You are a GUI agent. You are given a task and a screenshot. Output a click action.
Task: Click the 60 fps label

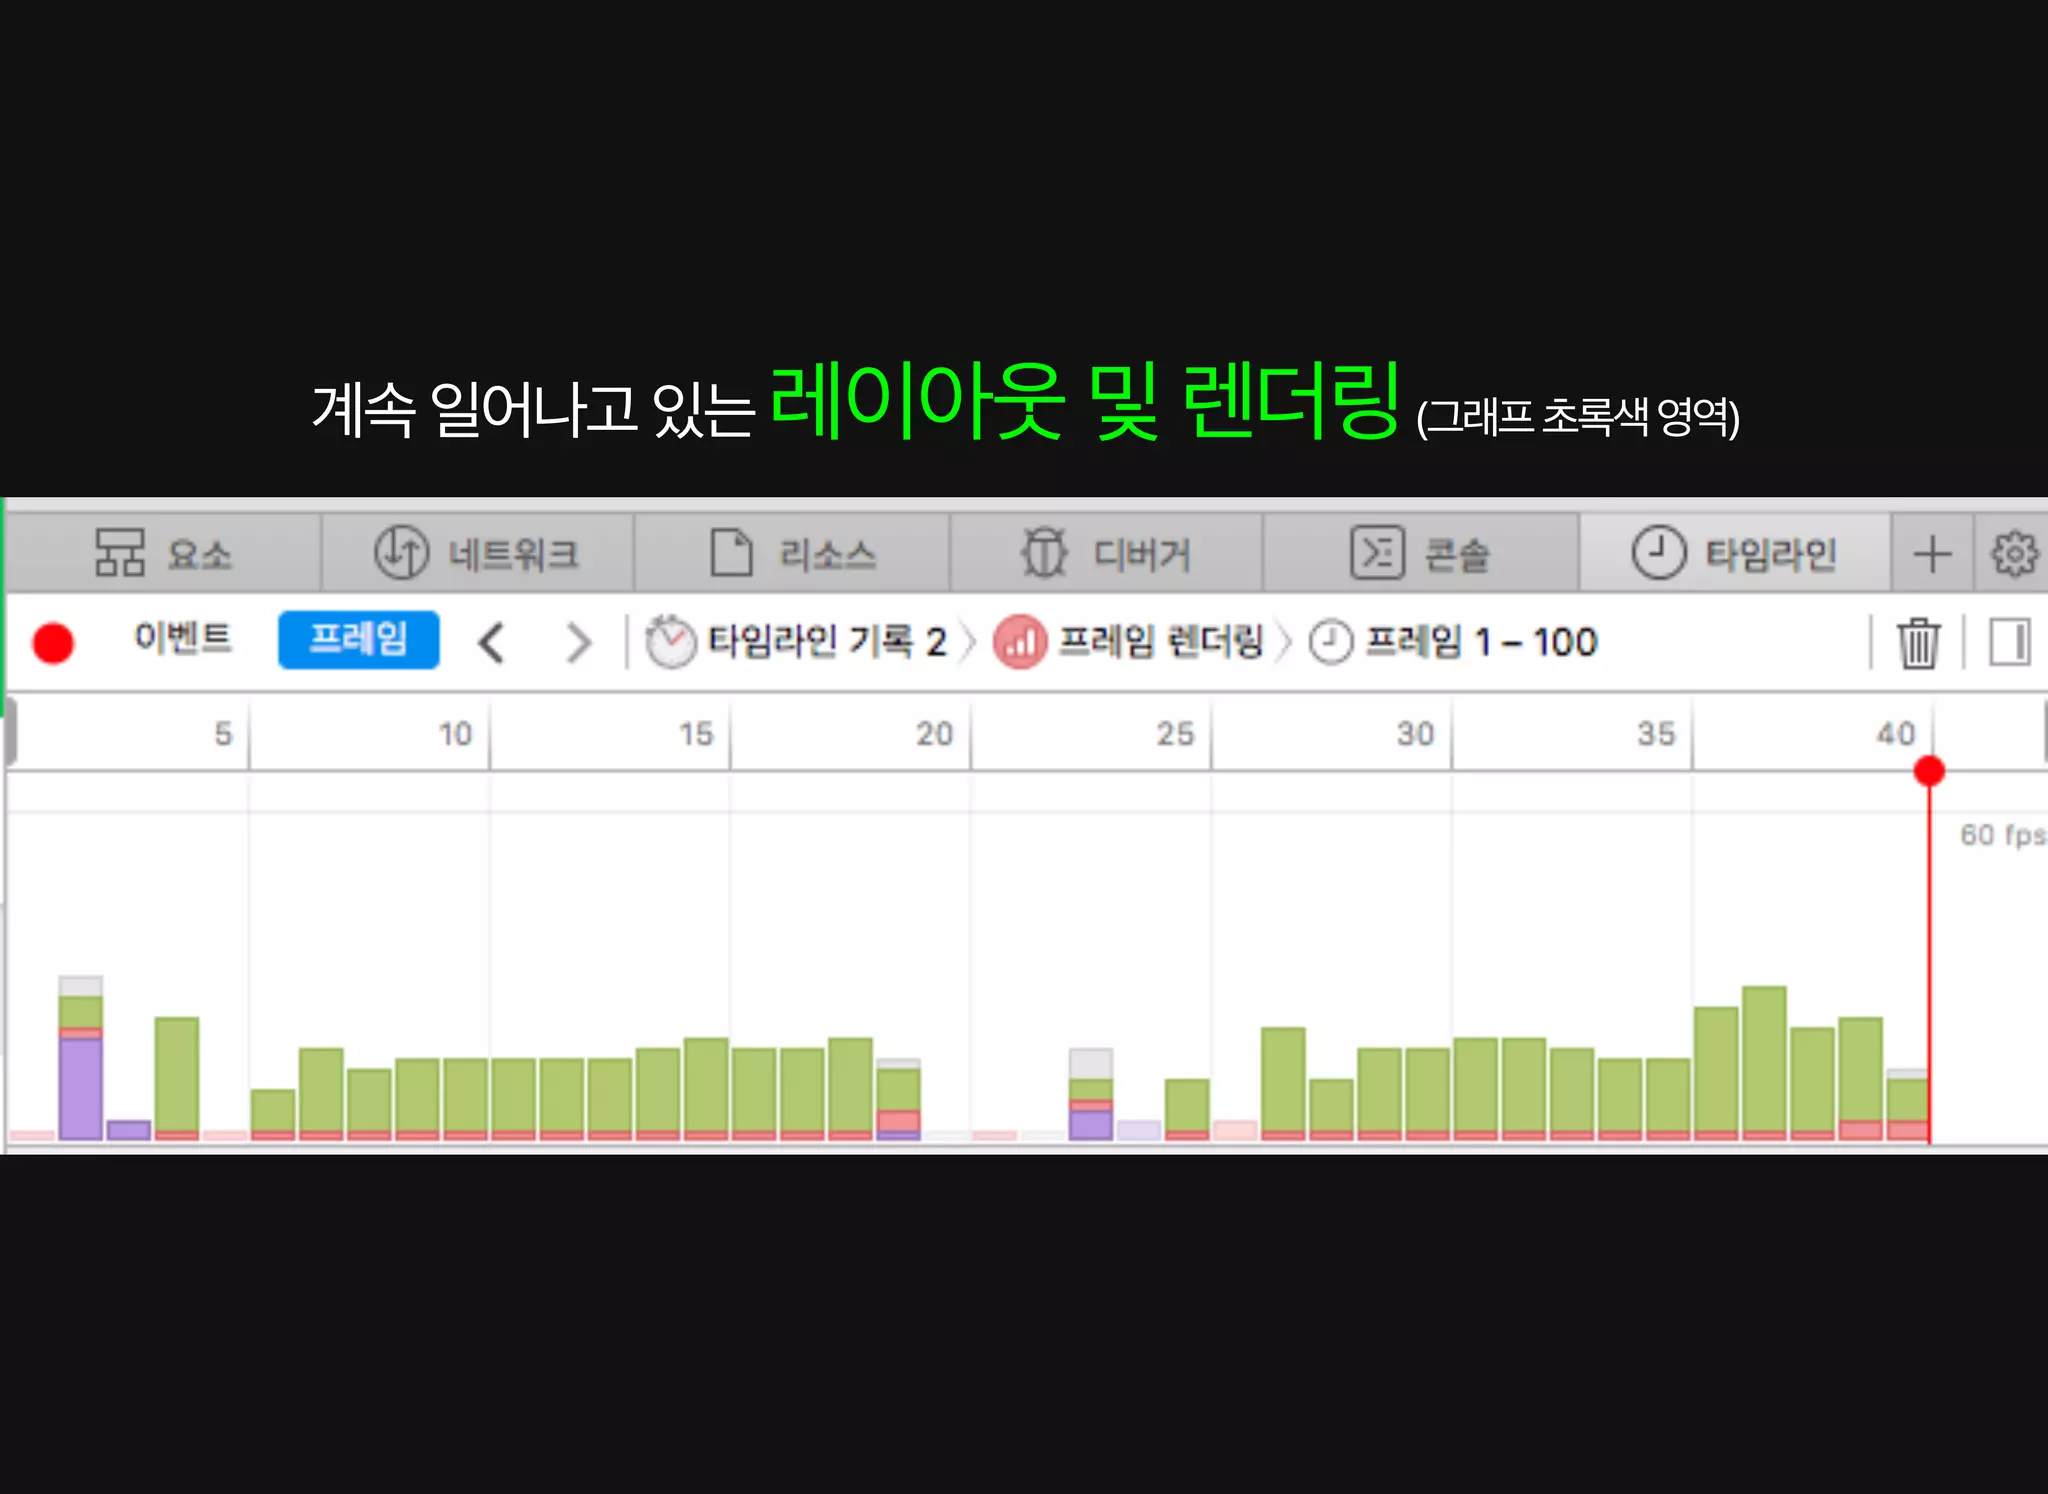[x=2002, y=835]
